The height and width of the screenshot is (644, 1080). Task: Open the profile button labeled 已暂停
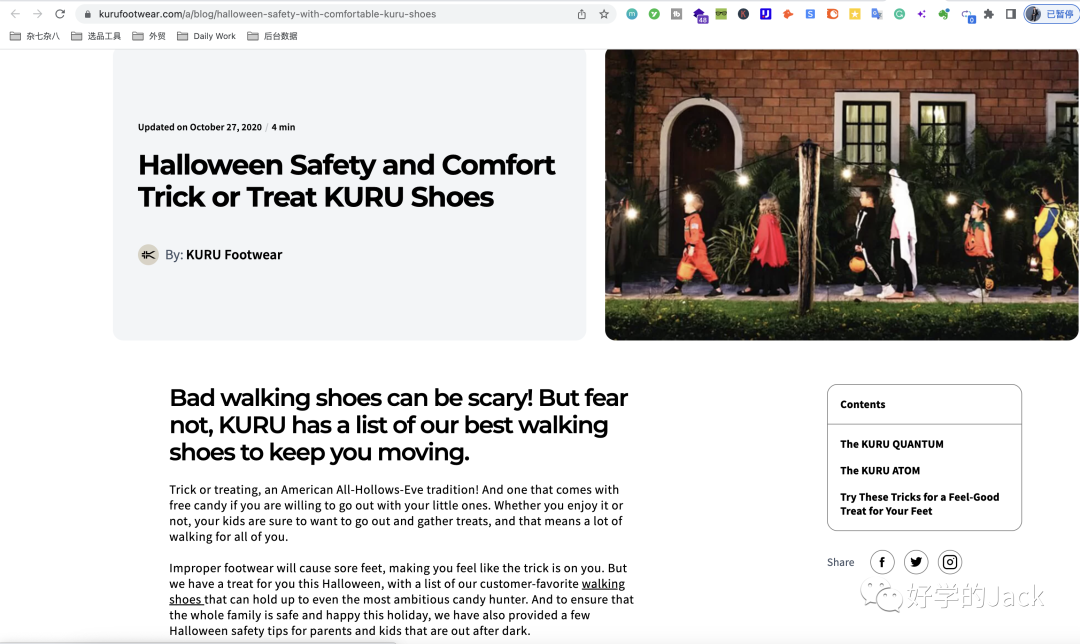(1051, 14)
